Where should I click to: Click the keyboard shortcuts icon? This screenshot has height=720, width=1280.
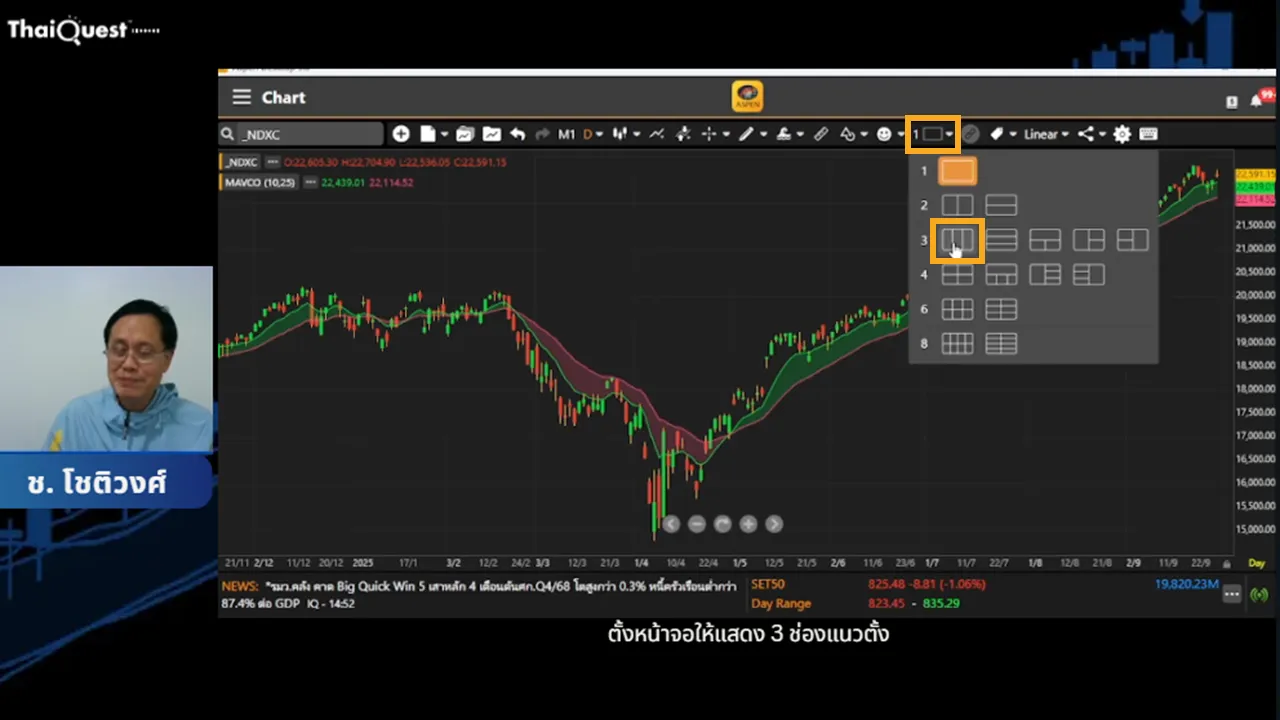tap(1148, 134)
